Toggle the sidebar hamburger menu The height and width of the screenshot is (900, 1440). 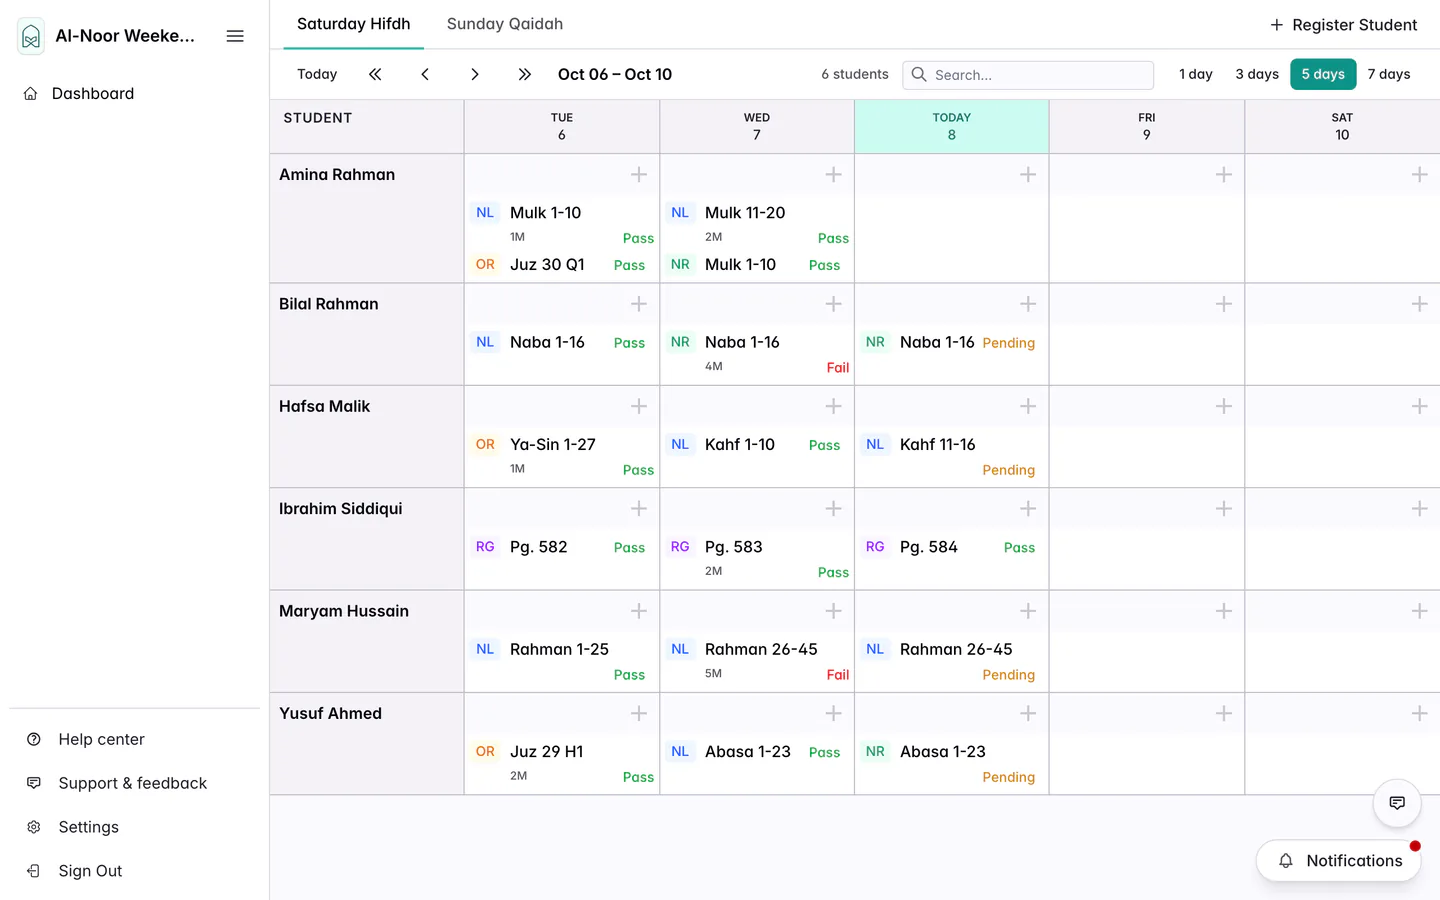click(x=235, y=36)
